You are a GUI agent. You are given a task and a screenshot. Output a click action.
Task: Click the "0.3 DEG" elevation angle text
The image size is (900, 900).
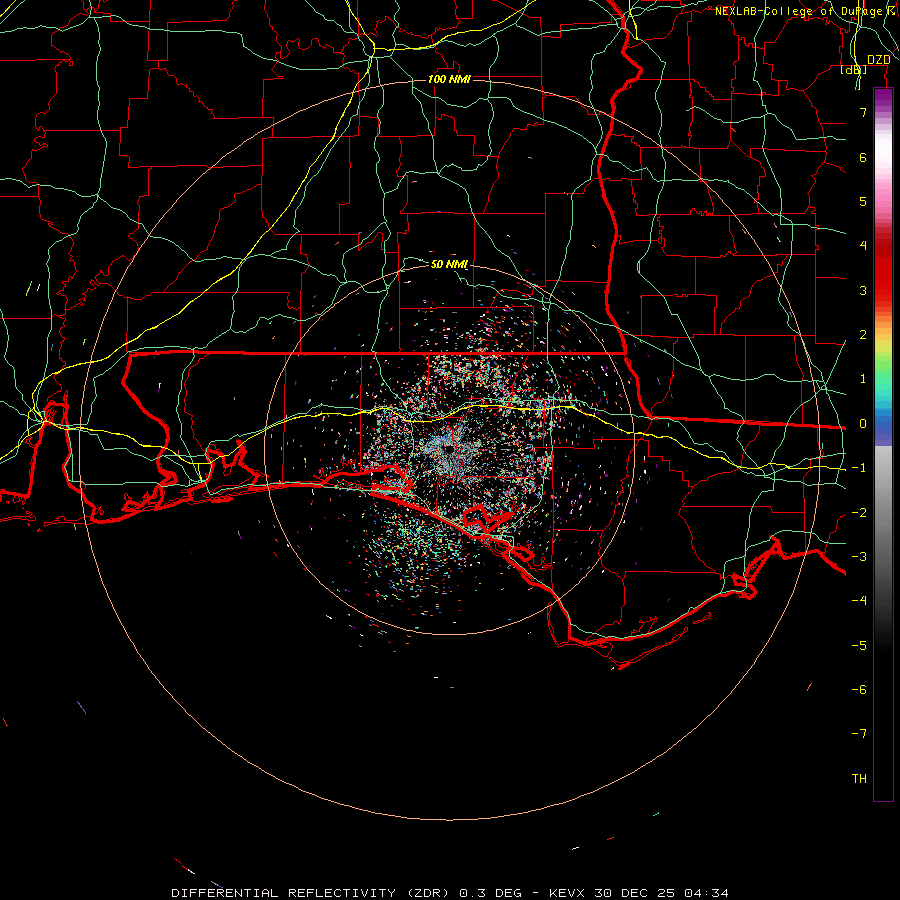tap(490, 893)
